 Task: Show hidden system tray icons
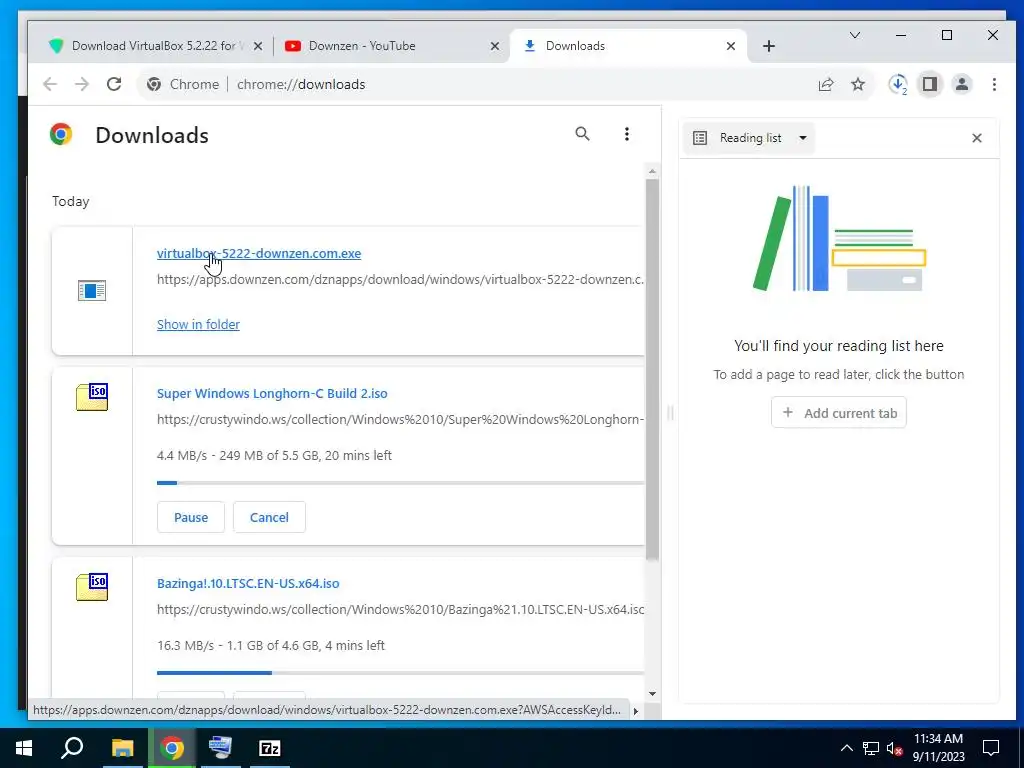pyautogui.click(x=846, y=748)
